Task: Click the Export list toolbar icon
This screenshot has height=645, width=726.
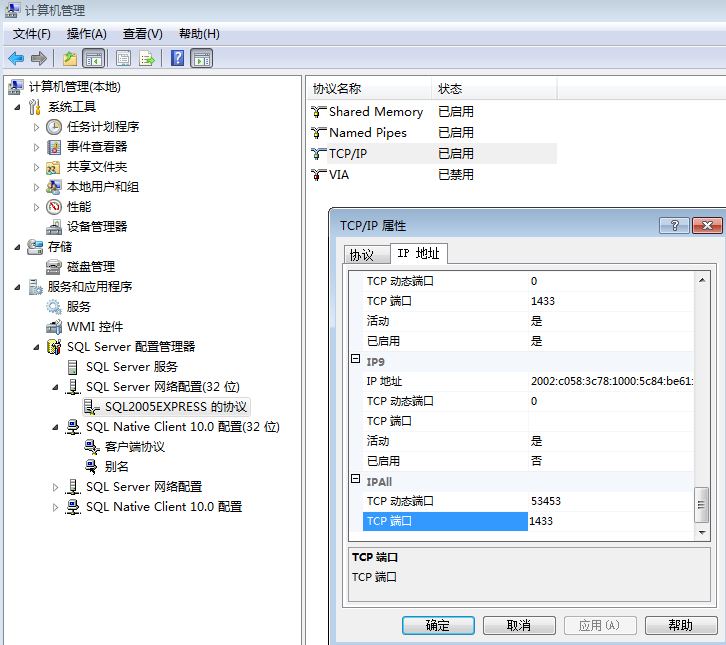Action: (x=147, y=58)
